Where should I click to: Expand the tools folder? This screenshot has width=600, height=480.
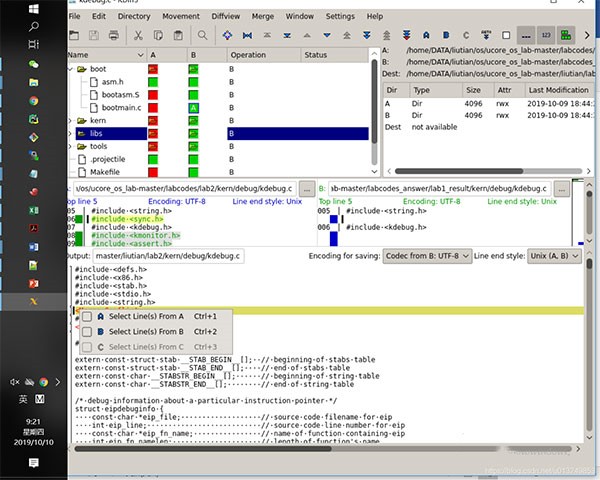coord(70,147)
